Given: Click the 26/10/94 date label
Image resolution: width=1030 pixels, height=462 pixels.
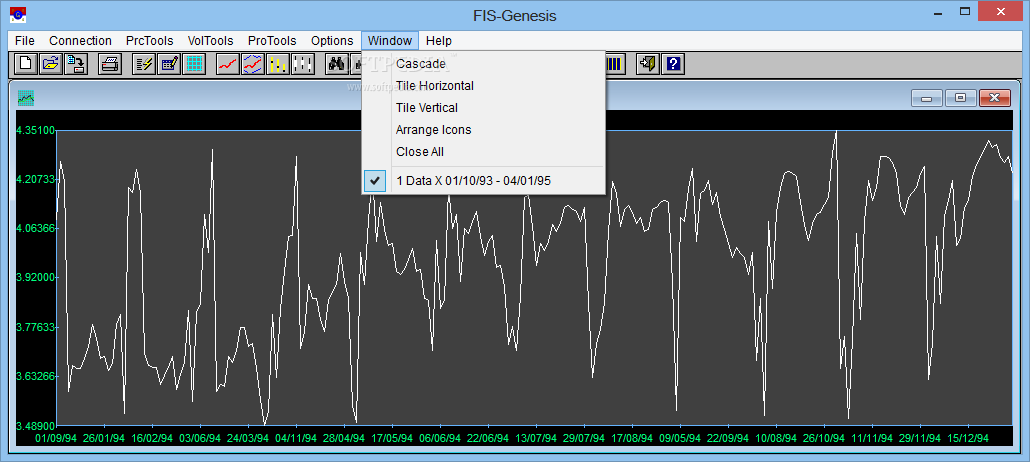Looking at the screenshot, I should point(824,438).
